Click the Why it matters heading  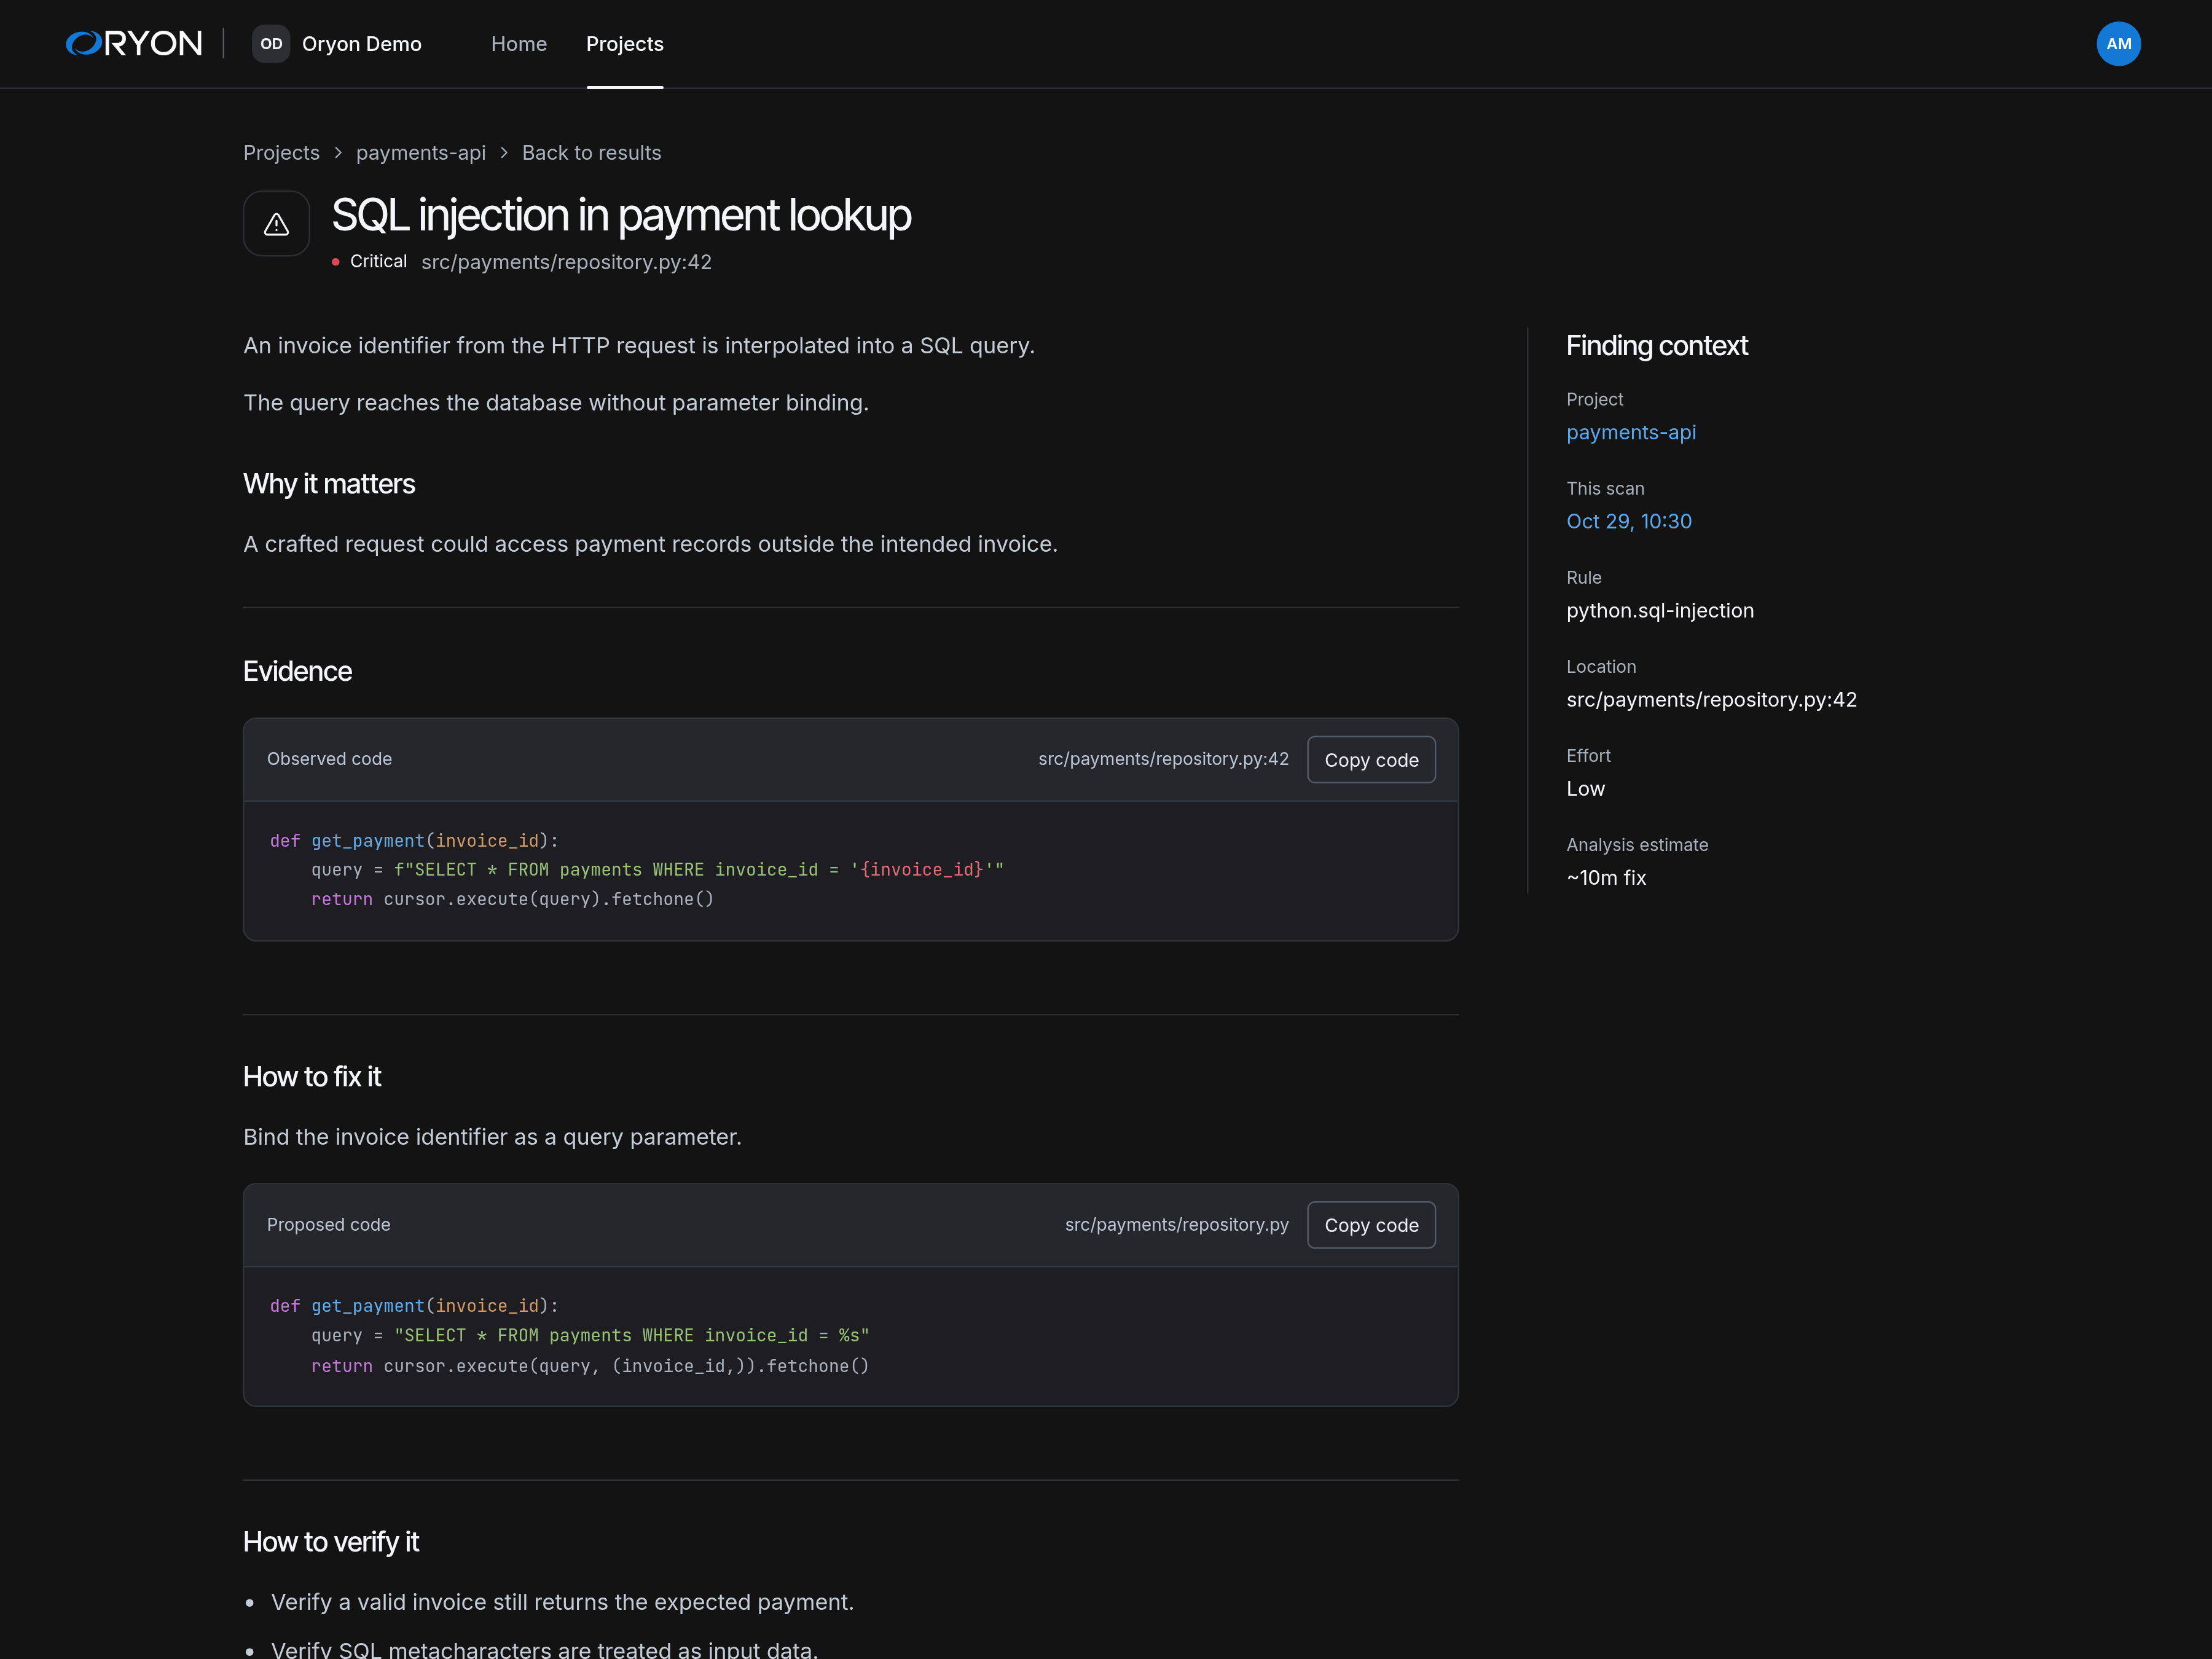329,484
